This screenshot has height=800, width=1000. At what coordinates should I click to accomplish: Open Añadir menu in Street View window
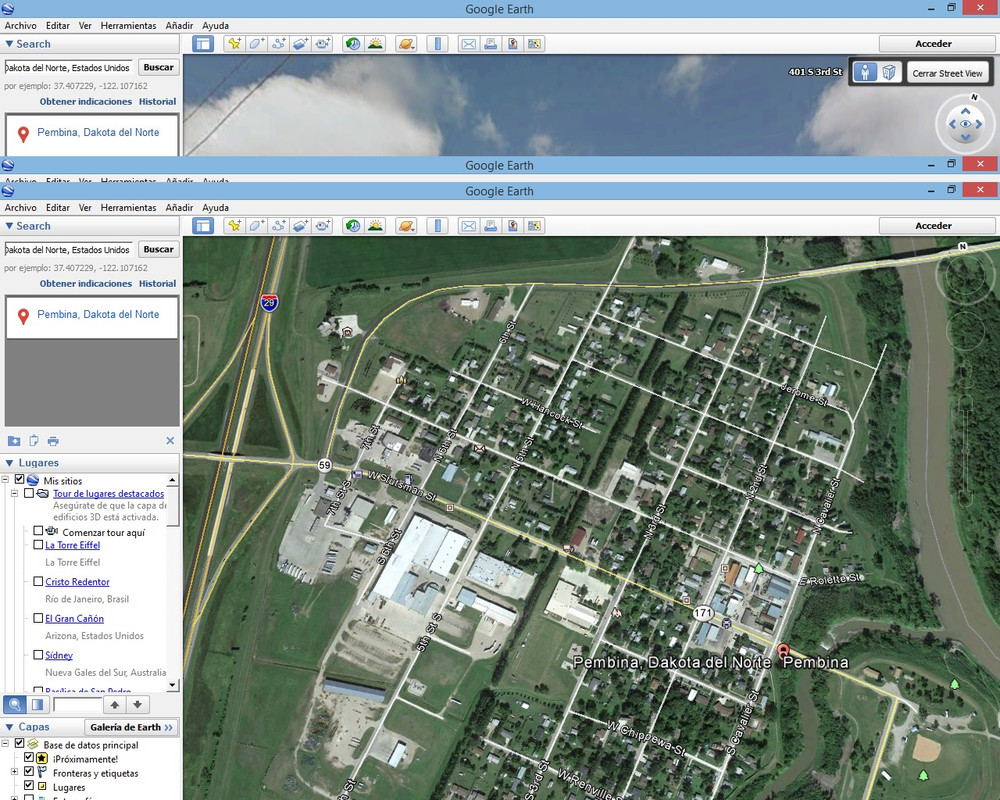(179, 26)
